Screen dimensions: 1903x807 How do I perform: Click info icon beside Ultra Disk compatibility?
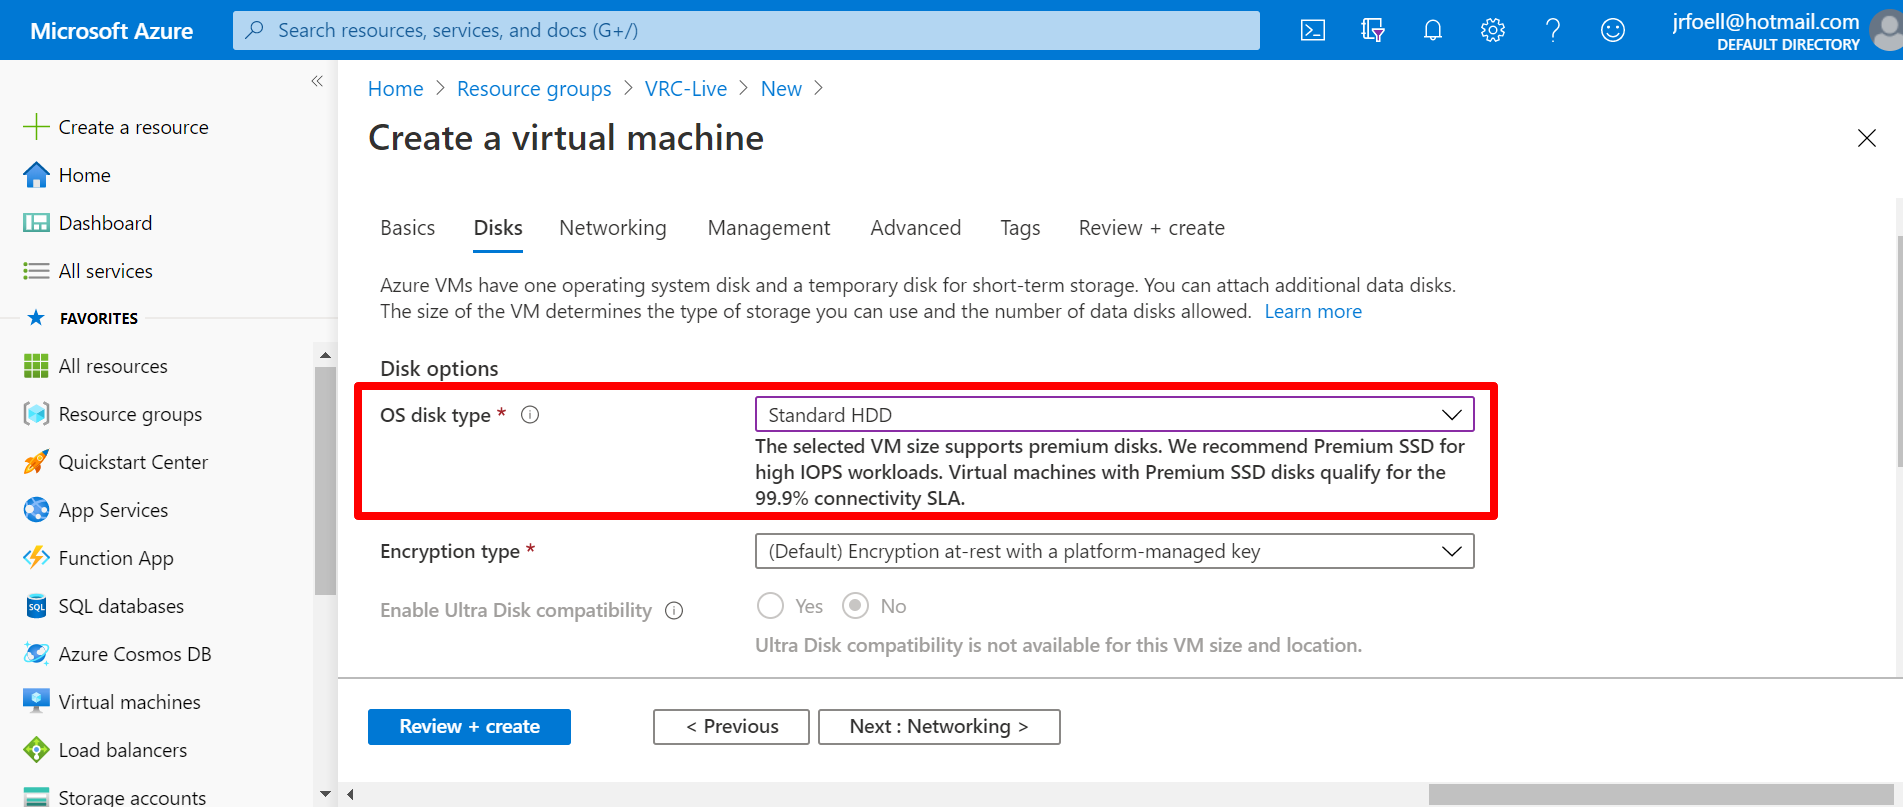click(x=674, y=611)
